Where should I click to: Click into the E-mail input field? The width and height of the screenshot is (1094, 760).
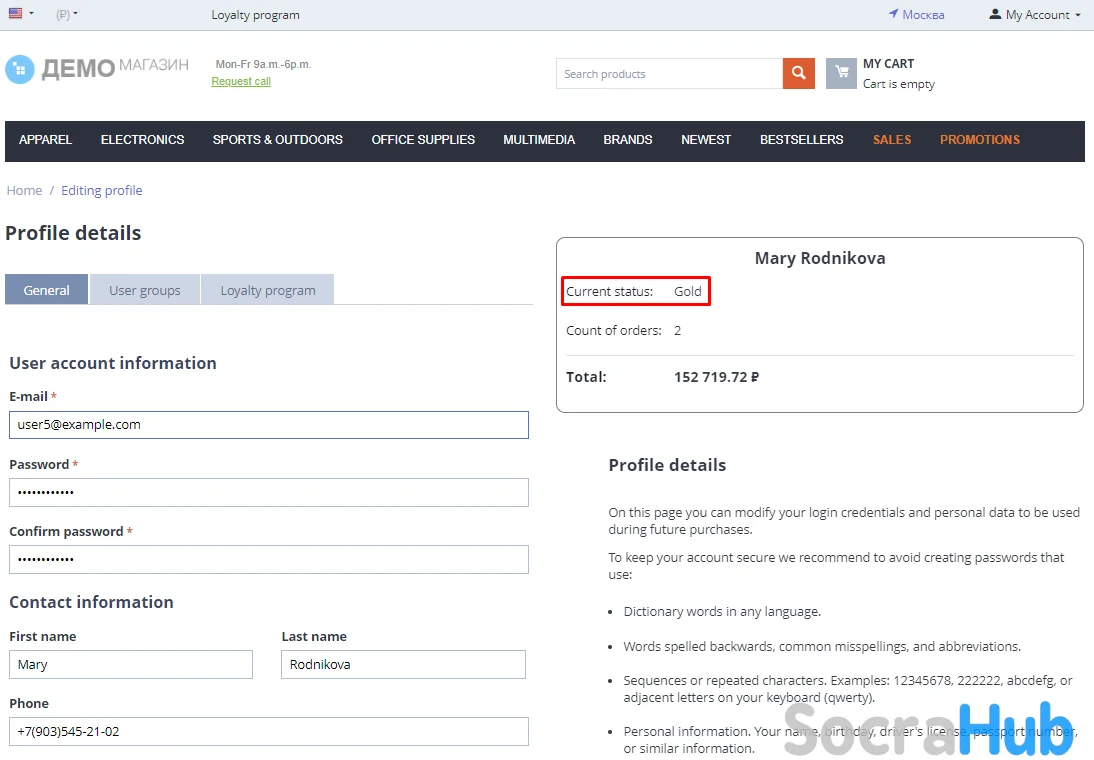[x=268, y=425]
